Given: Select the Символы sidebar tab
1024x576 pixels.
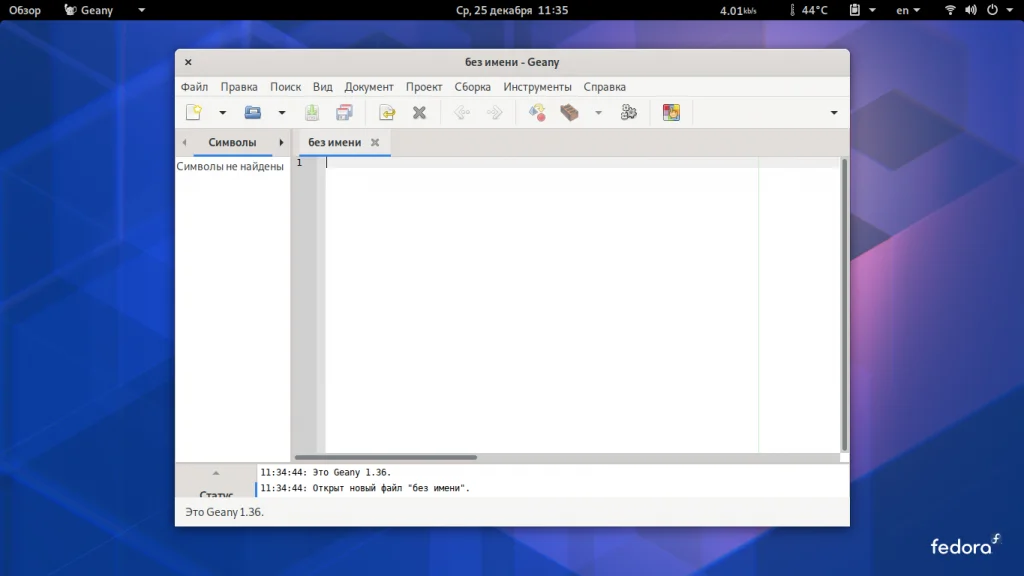Looking at the screenshot, I should point(232,143).
